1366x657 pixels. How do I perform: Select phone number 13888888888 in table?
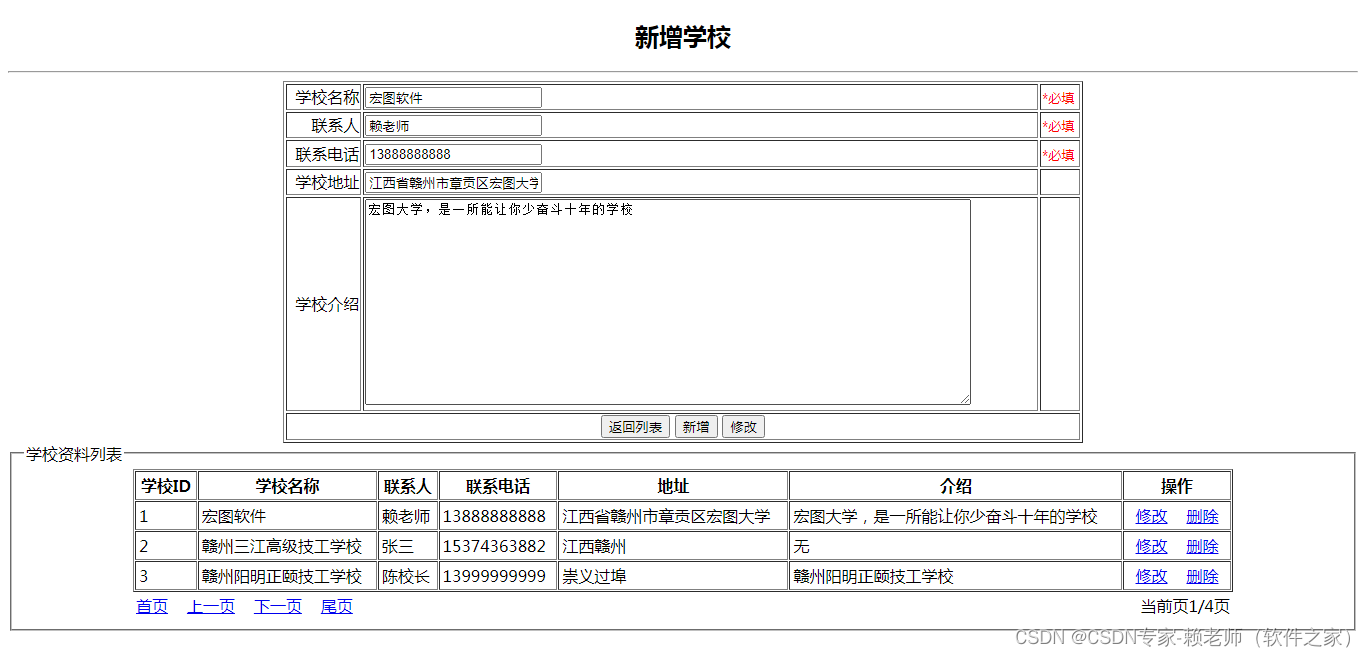tap(498, 516)
